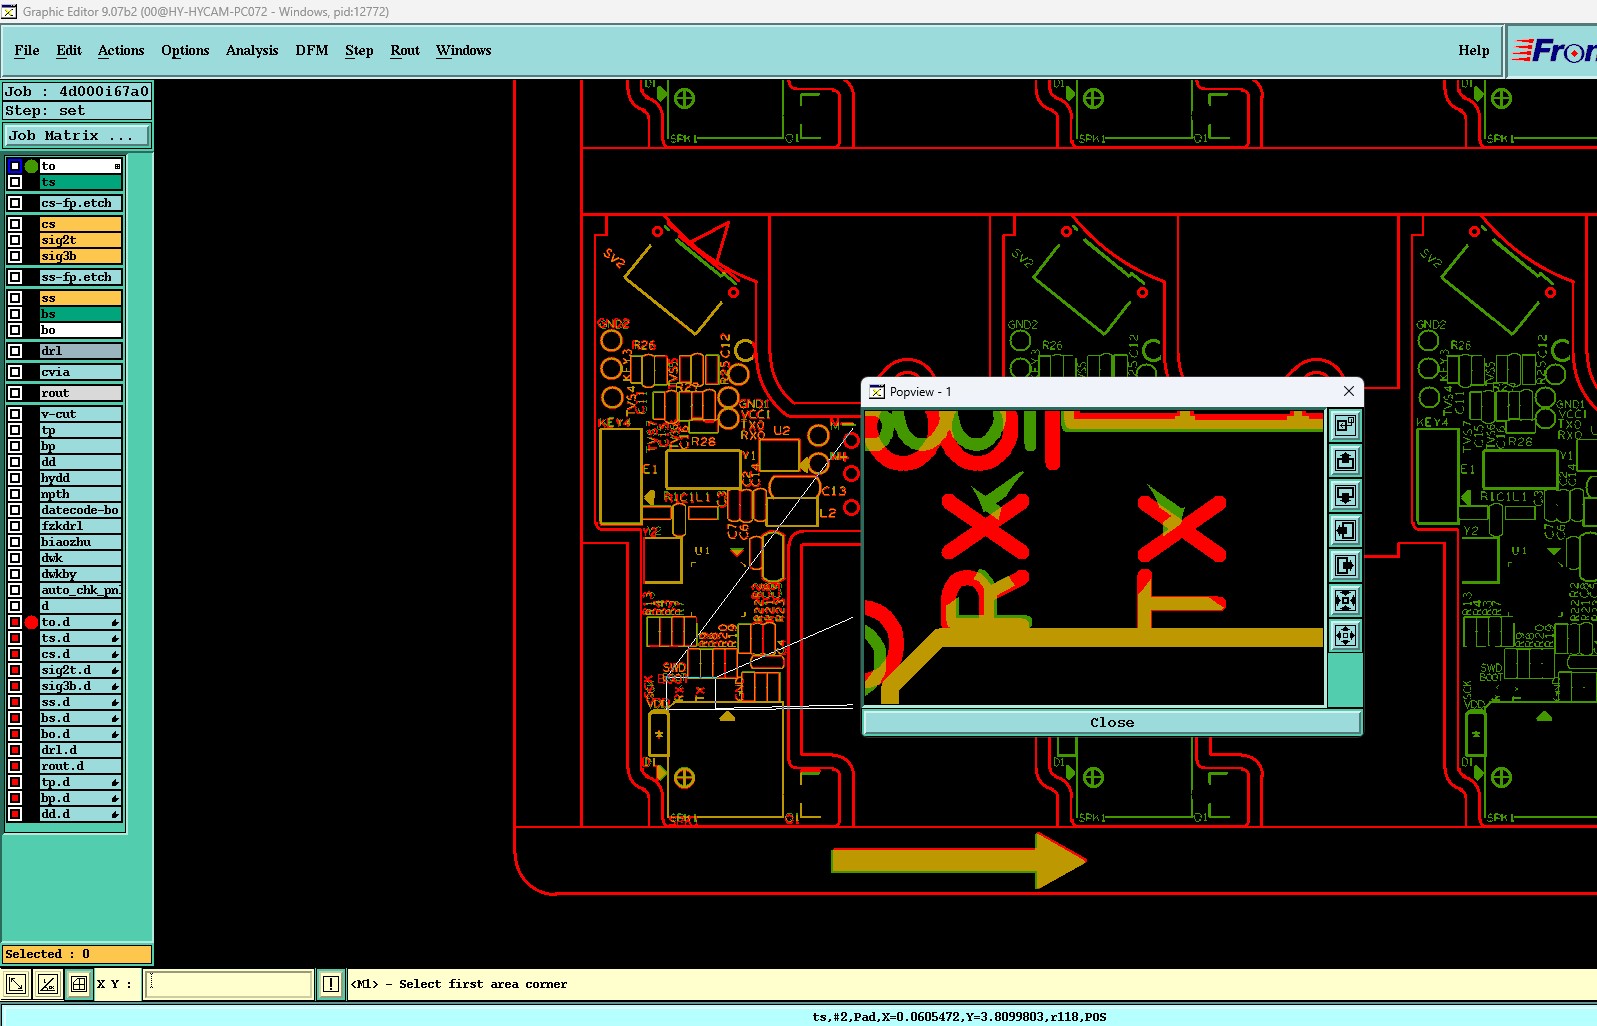Toggle the checkbox for layer ts

tap(15, 182)
